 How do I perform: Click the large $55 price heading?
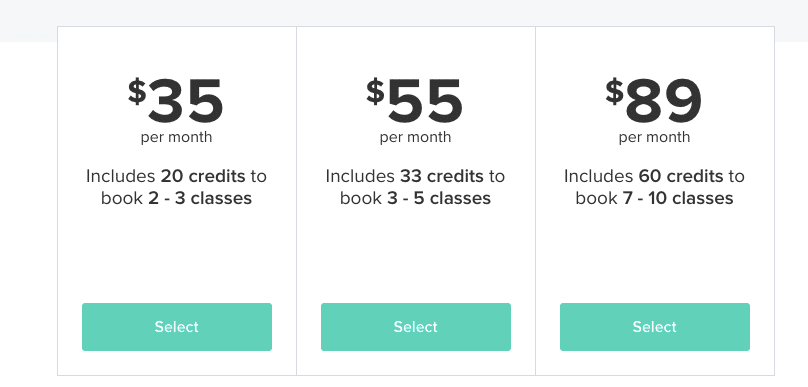pyautogui.click(x=415, y=101)
